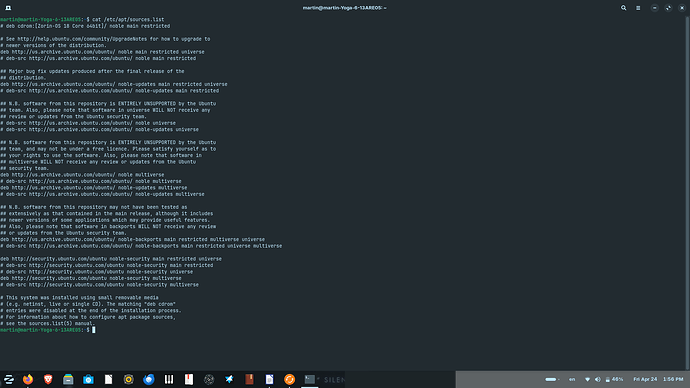Click the new tab icon in terminal header

(8, 8)
